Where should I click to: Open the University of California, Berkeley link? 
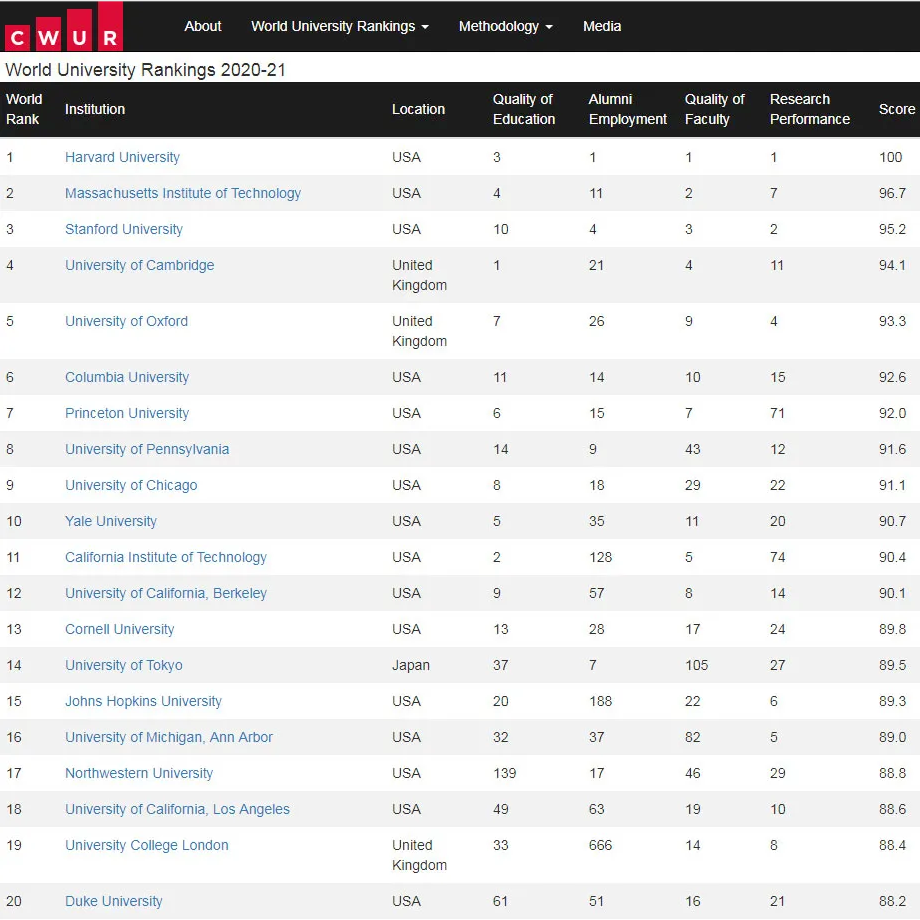(x=165, y=593)
